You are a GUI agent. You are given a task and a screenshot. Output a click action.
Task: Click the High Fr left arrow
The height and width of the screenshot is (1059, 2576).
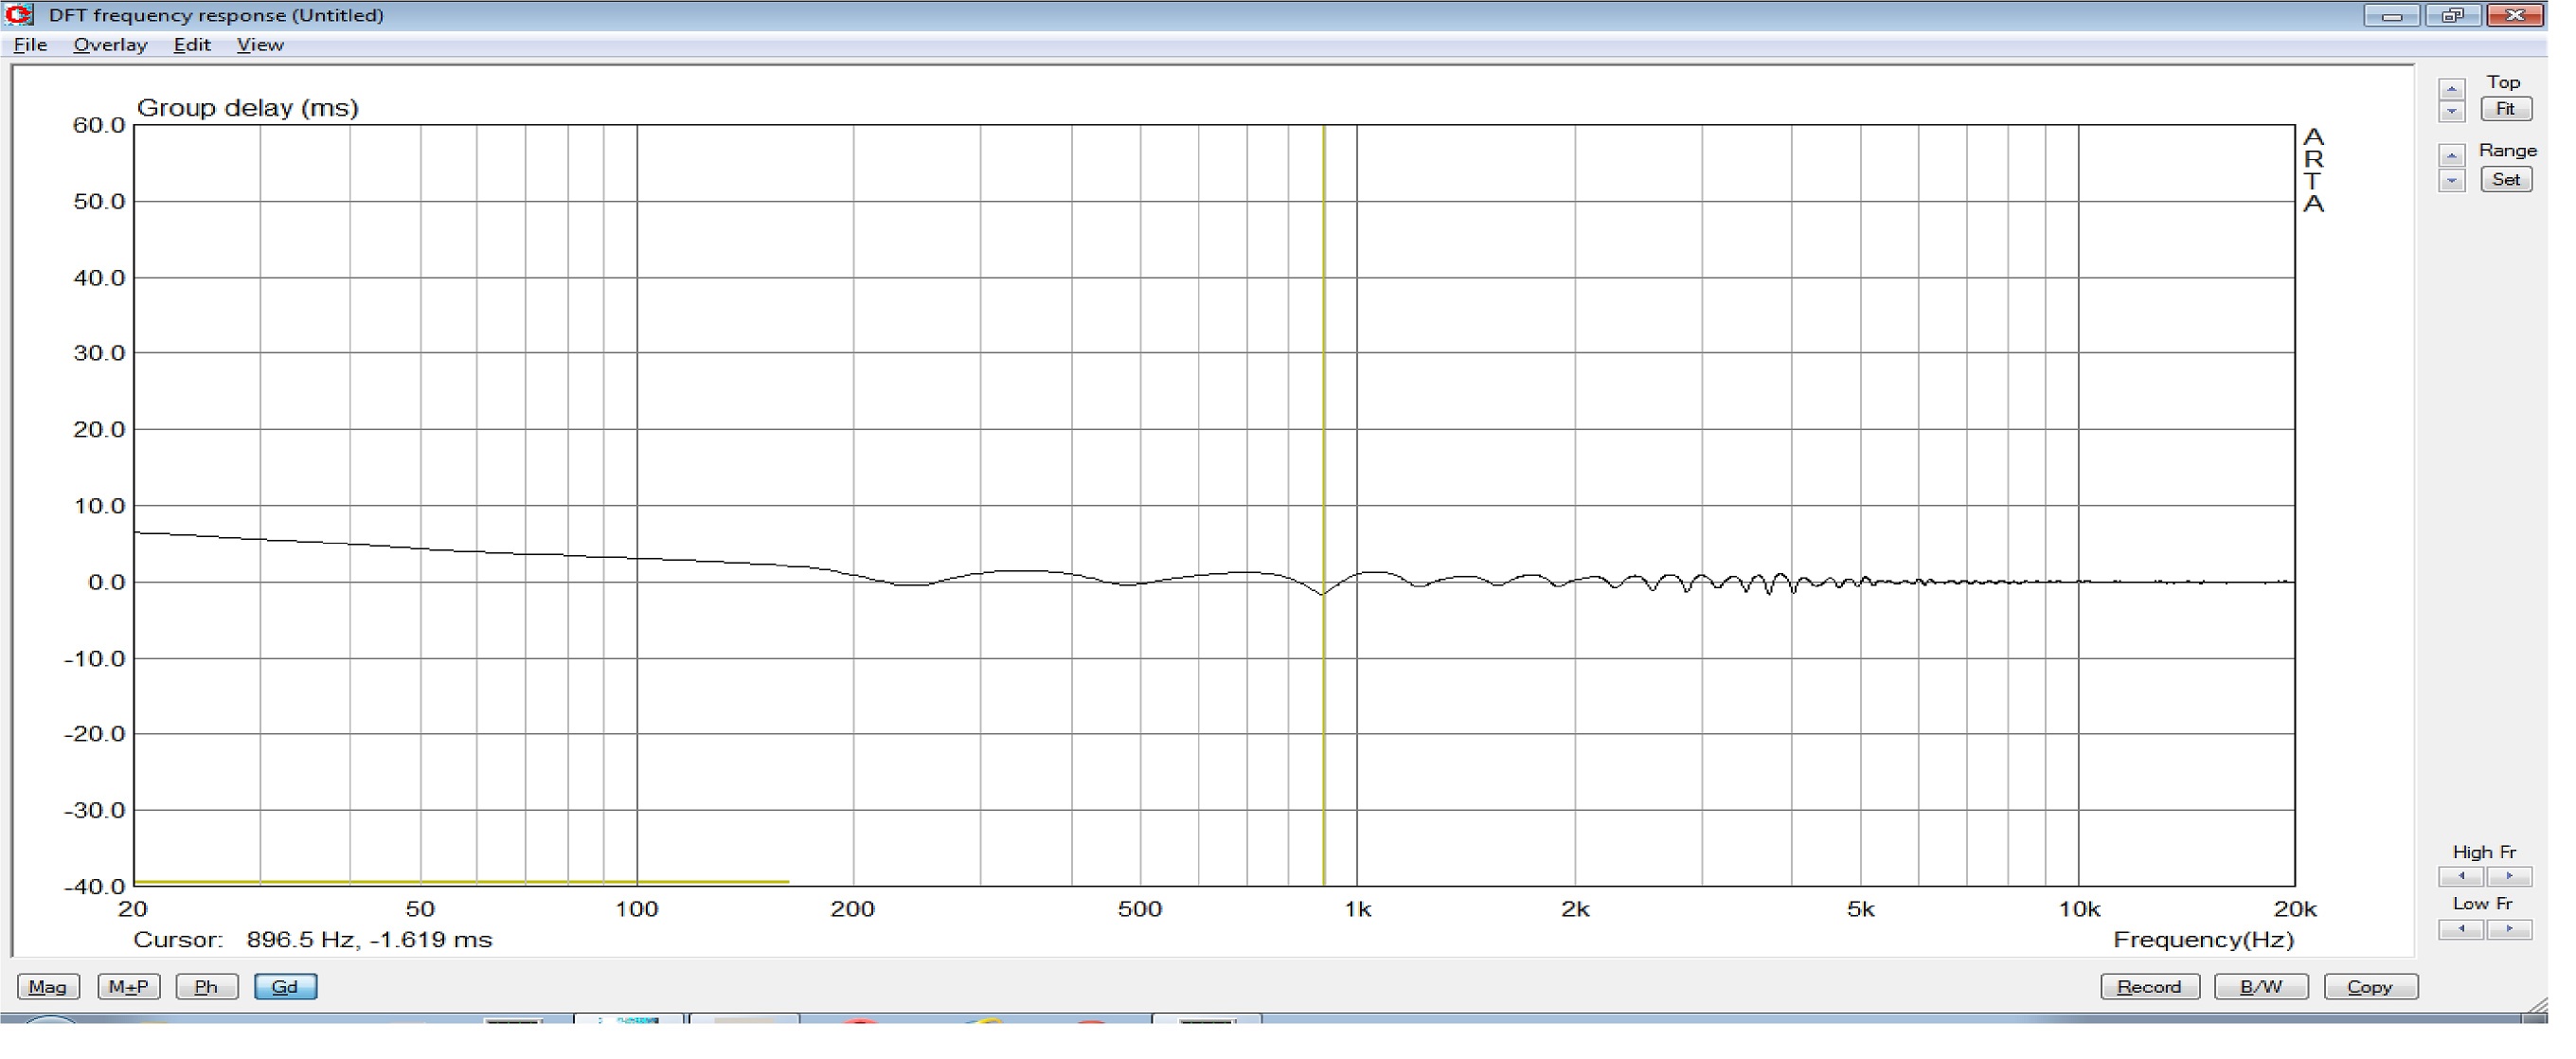pyautogui.click(x=2461, y=877)
